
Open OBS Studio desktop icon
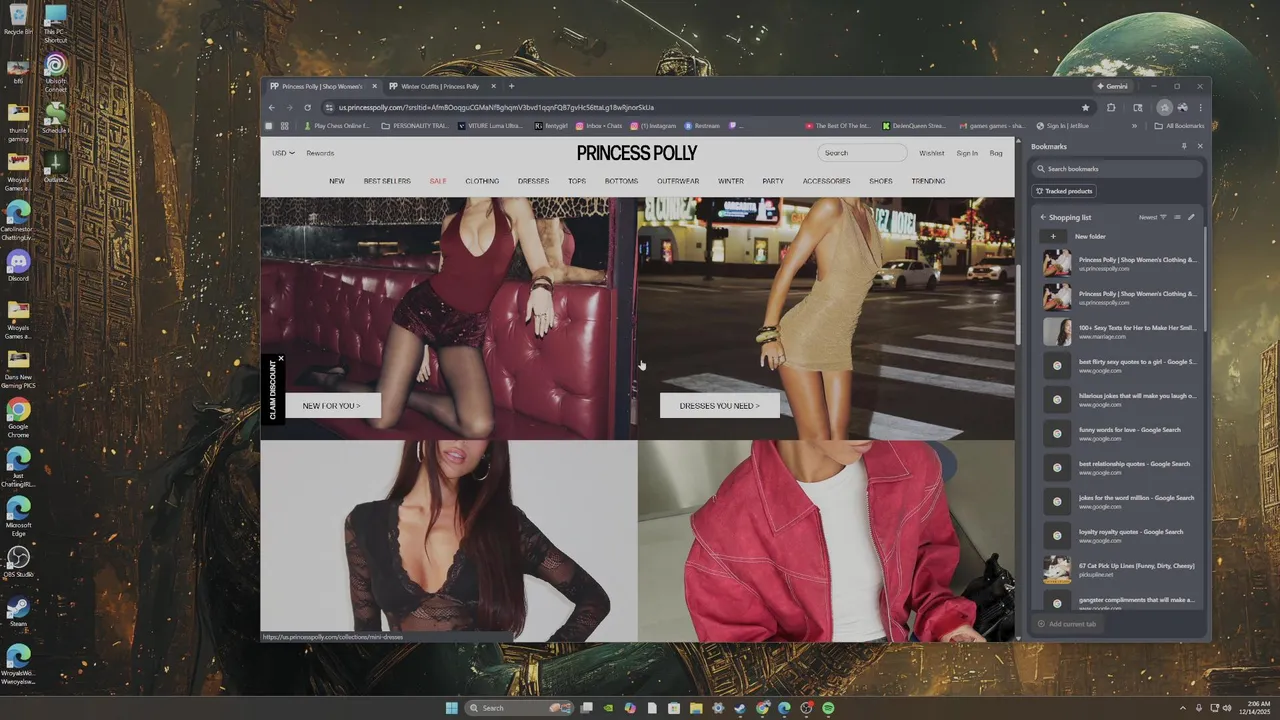(18, 561)
